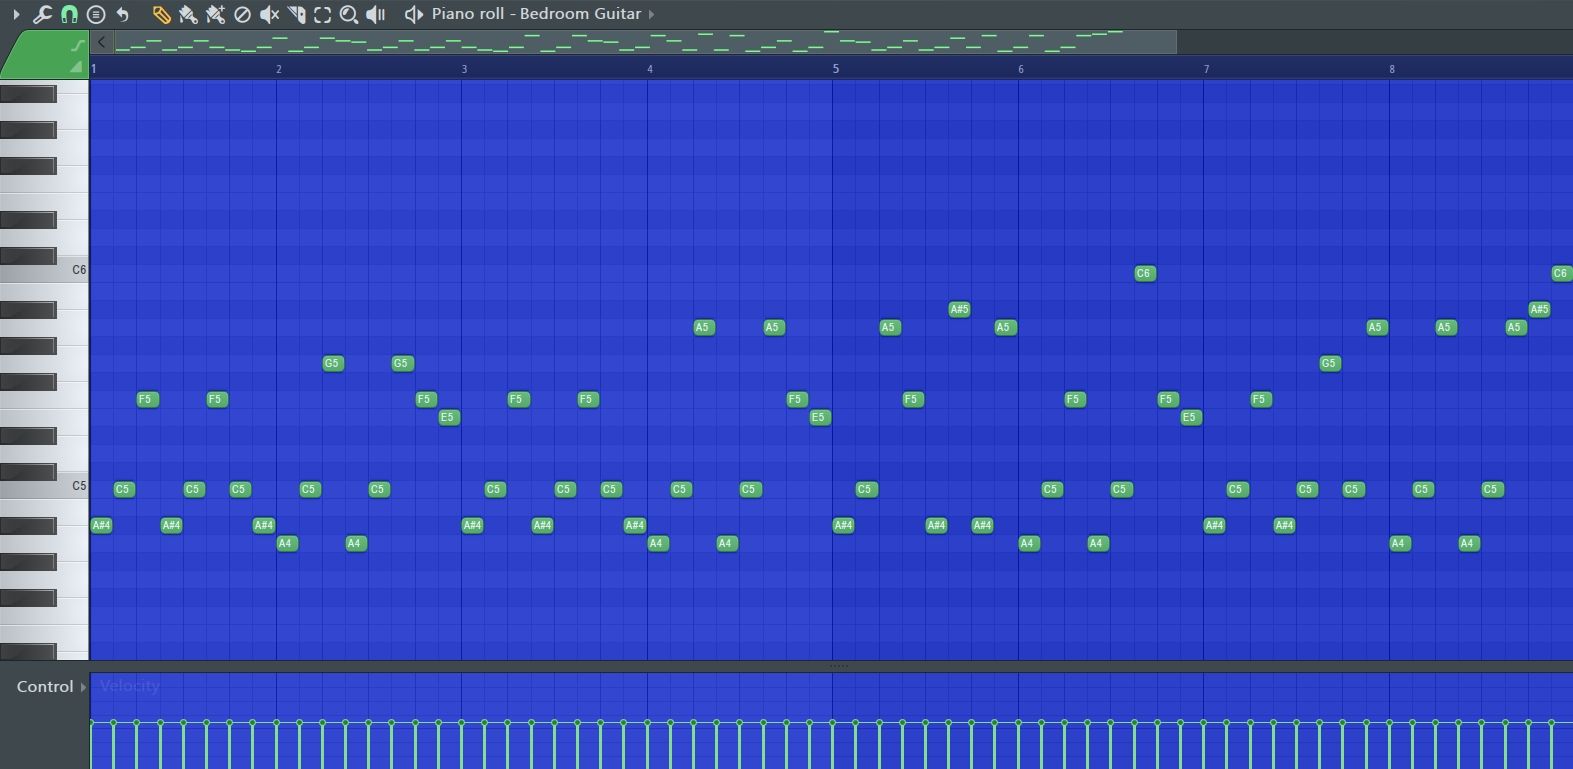The width and height of the screenshot is (1573, 769).
Task: Jump to bar 5 on the timeline
Action: [836, 69]
